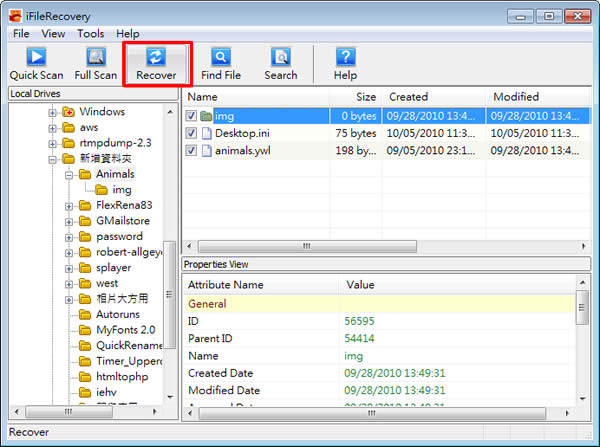Click the west folder icon
The image size is (600, 447).
pyautogui.click(x=85, y=283)
